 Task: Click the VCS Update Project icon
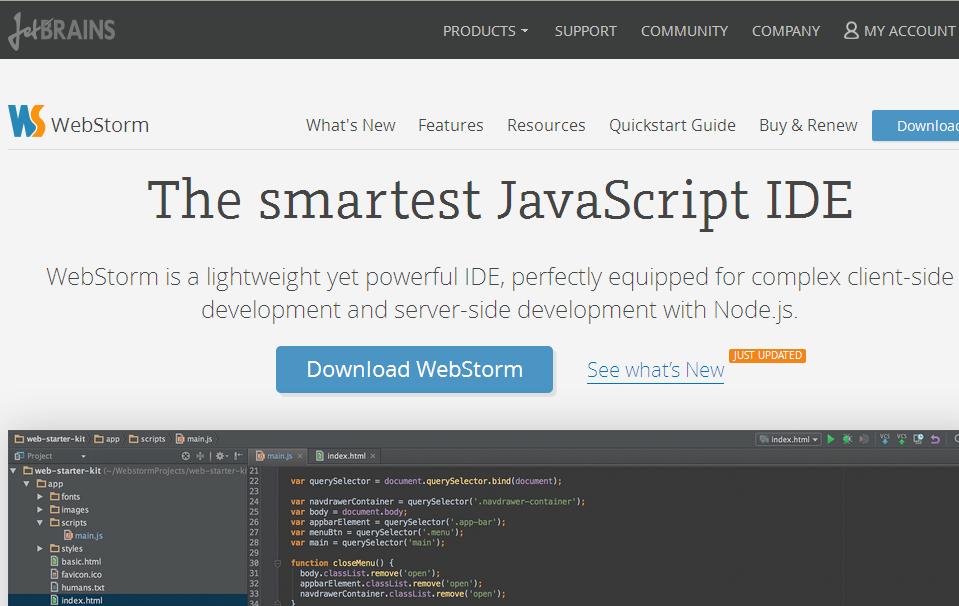click(885, 438)
